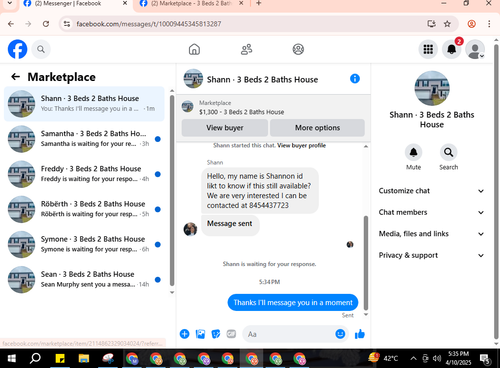Open a new browser tab
Viewport: 500px width, 368px height.
(x=259, y=3)
